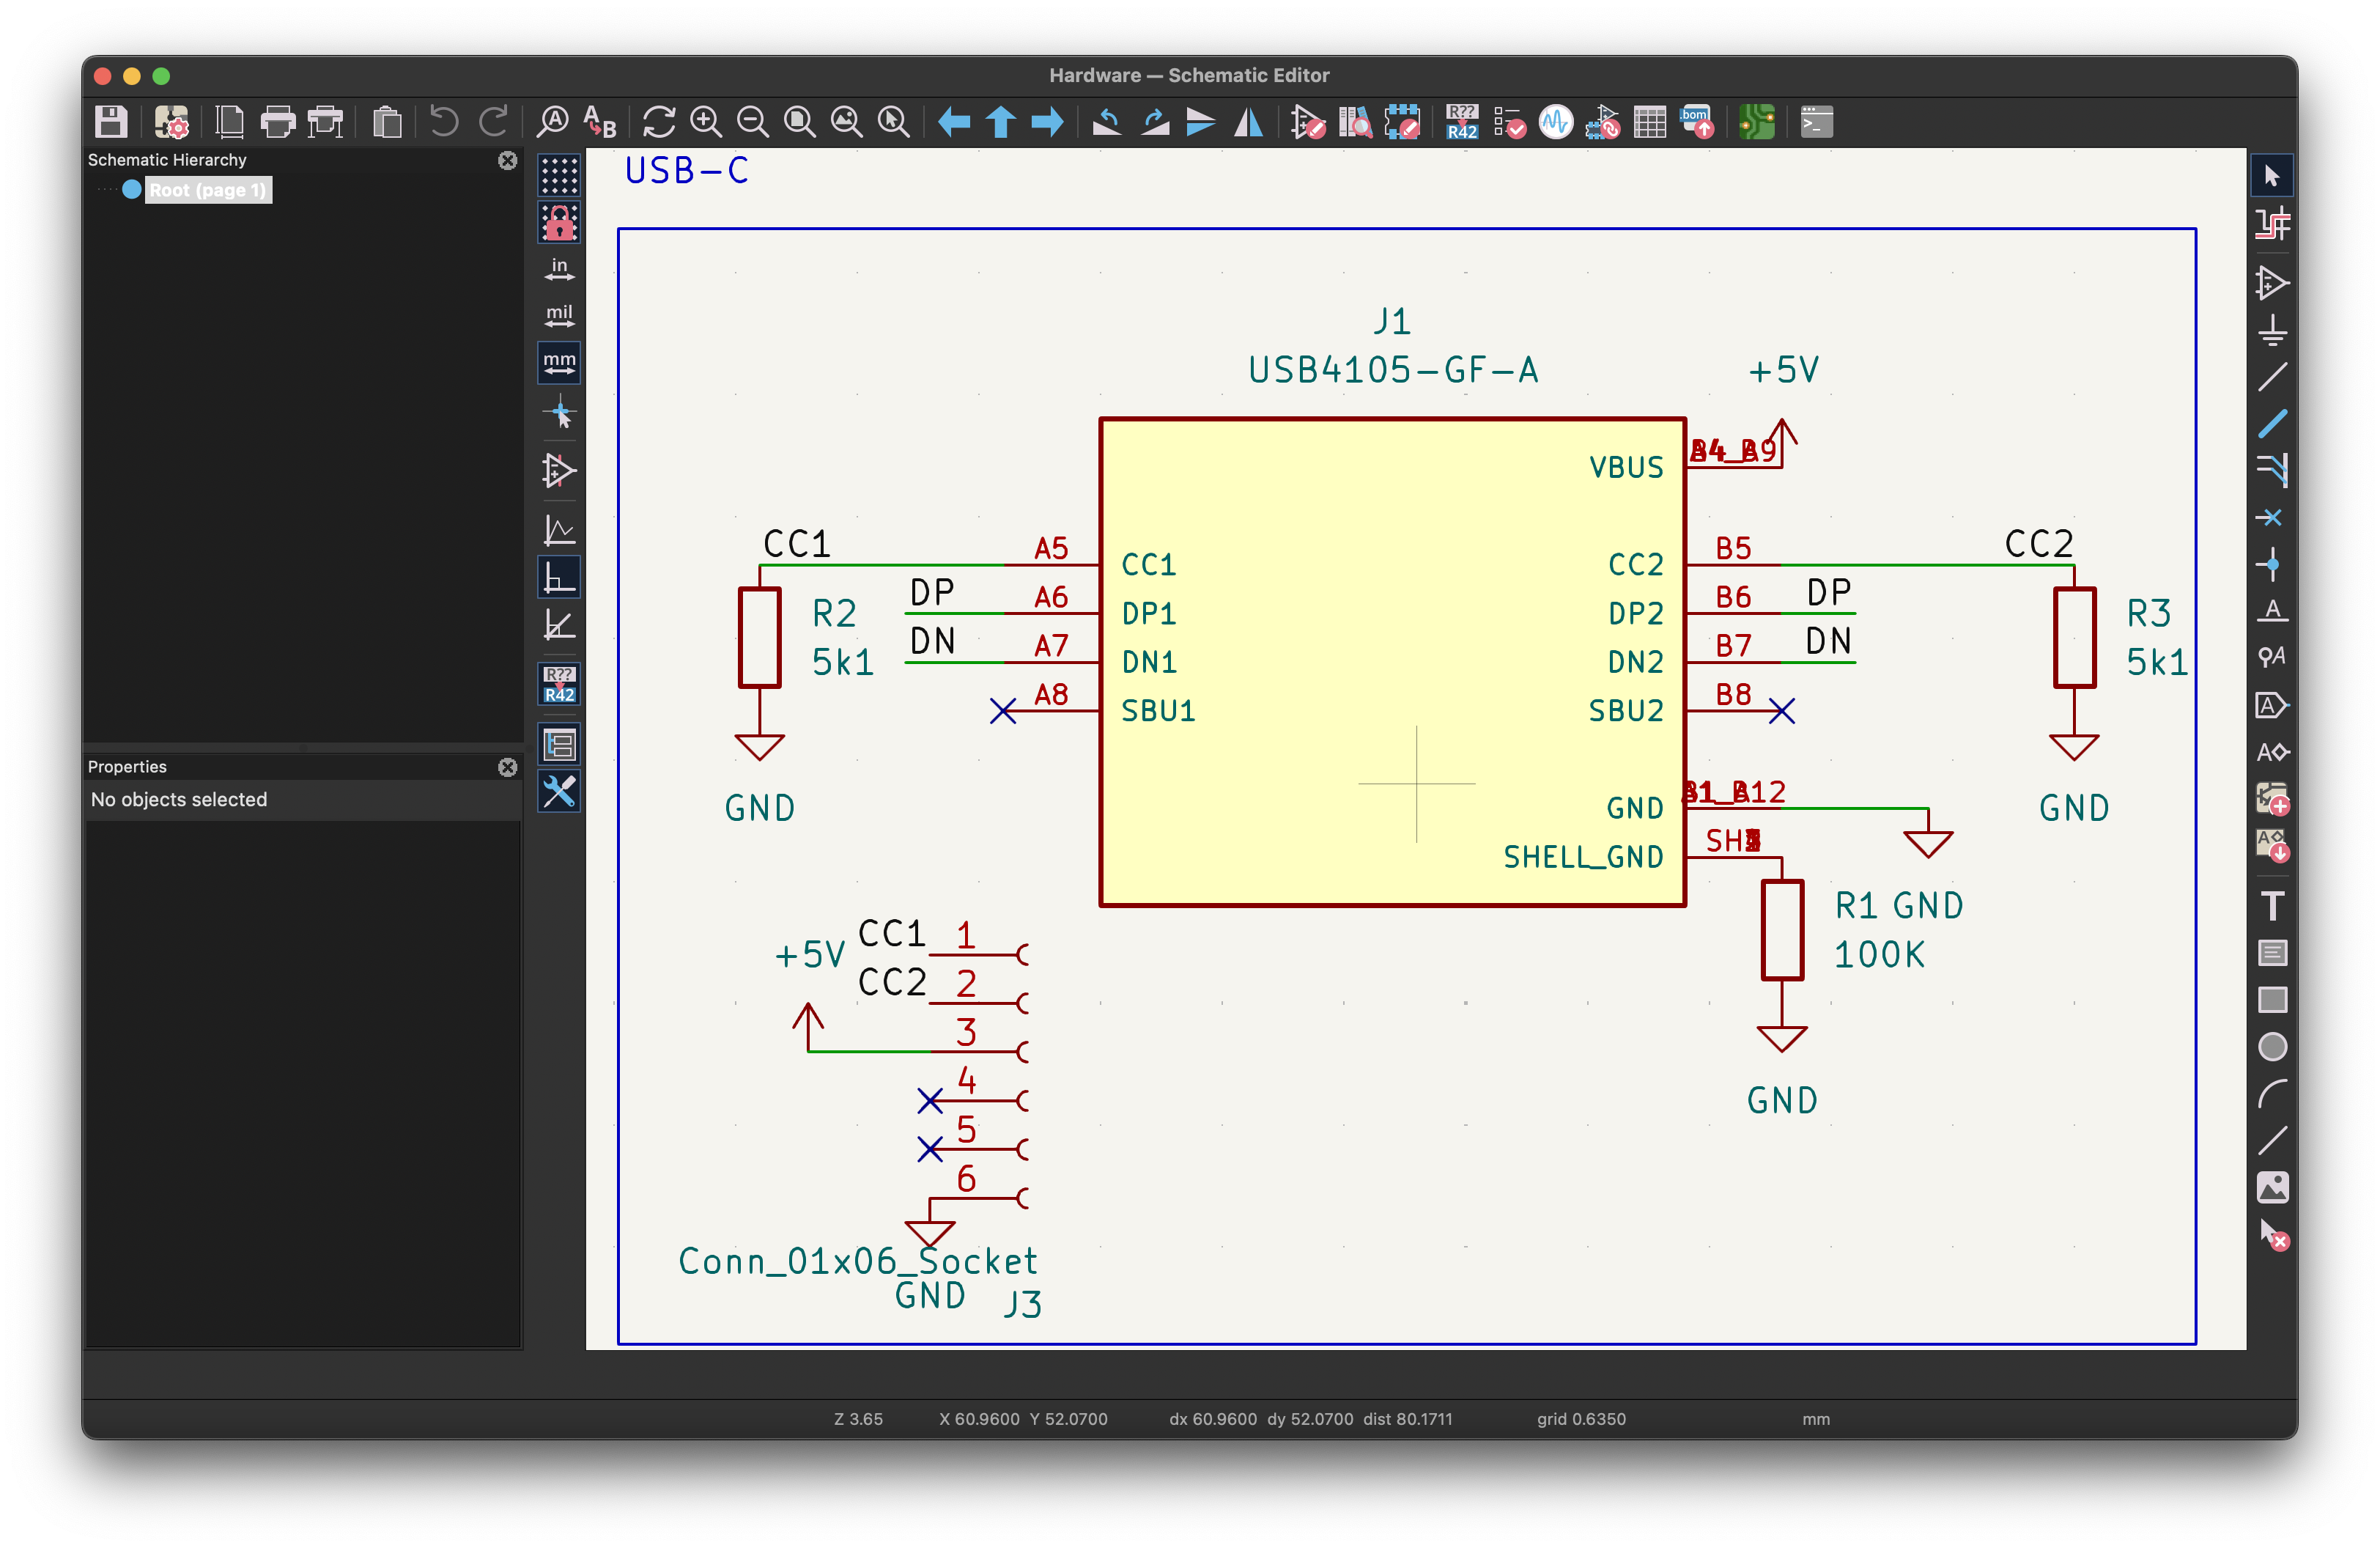Refresh the schematic view
Image resolution: width=2380 pixels, height=1548 pixels.
[659, 122]
